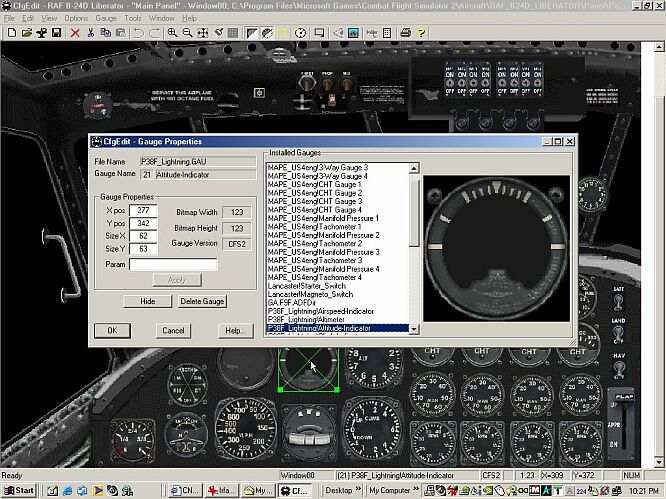Click the Windows Start button
666x499 pixels.
tap(19, 491)
